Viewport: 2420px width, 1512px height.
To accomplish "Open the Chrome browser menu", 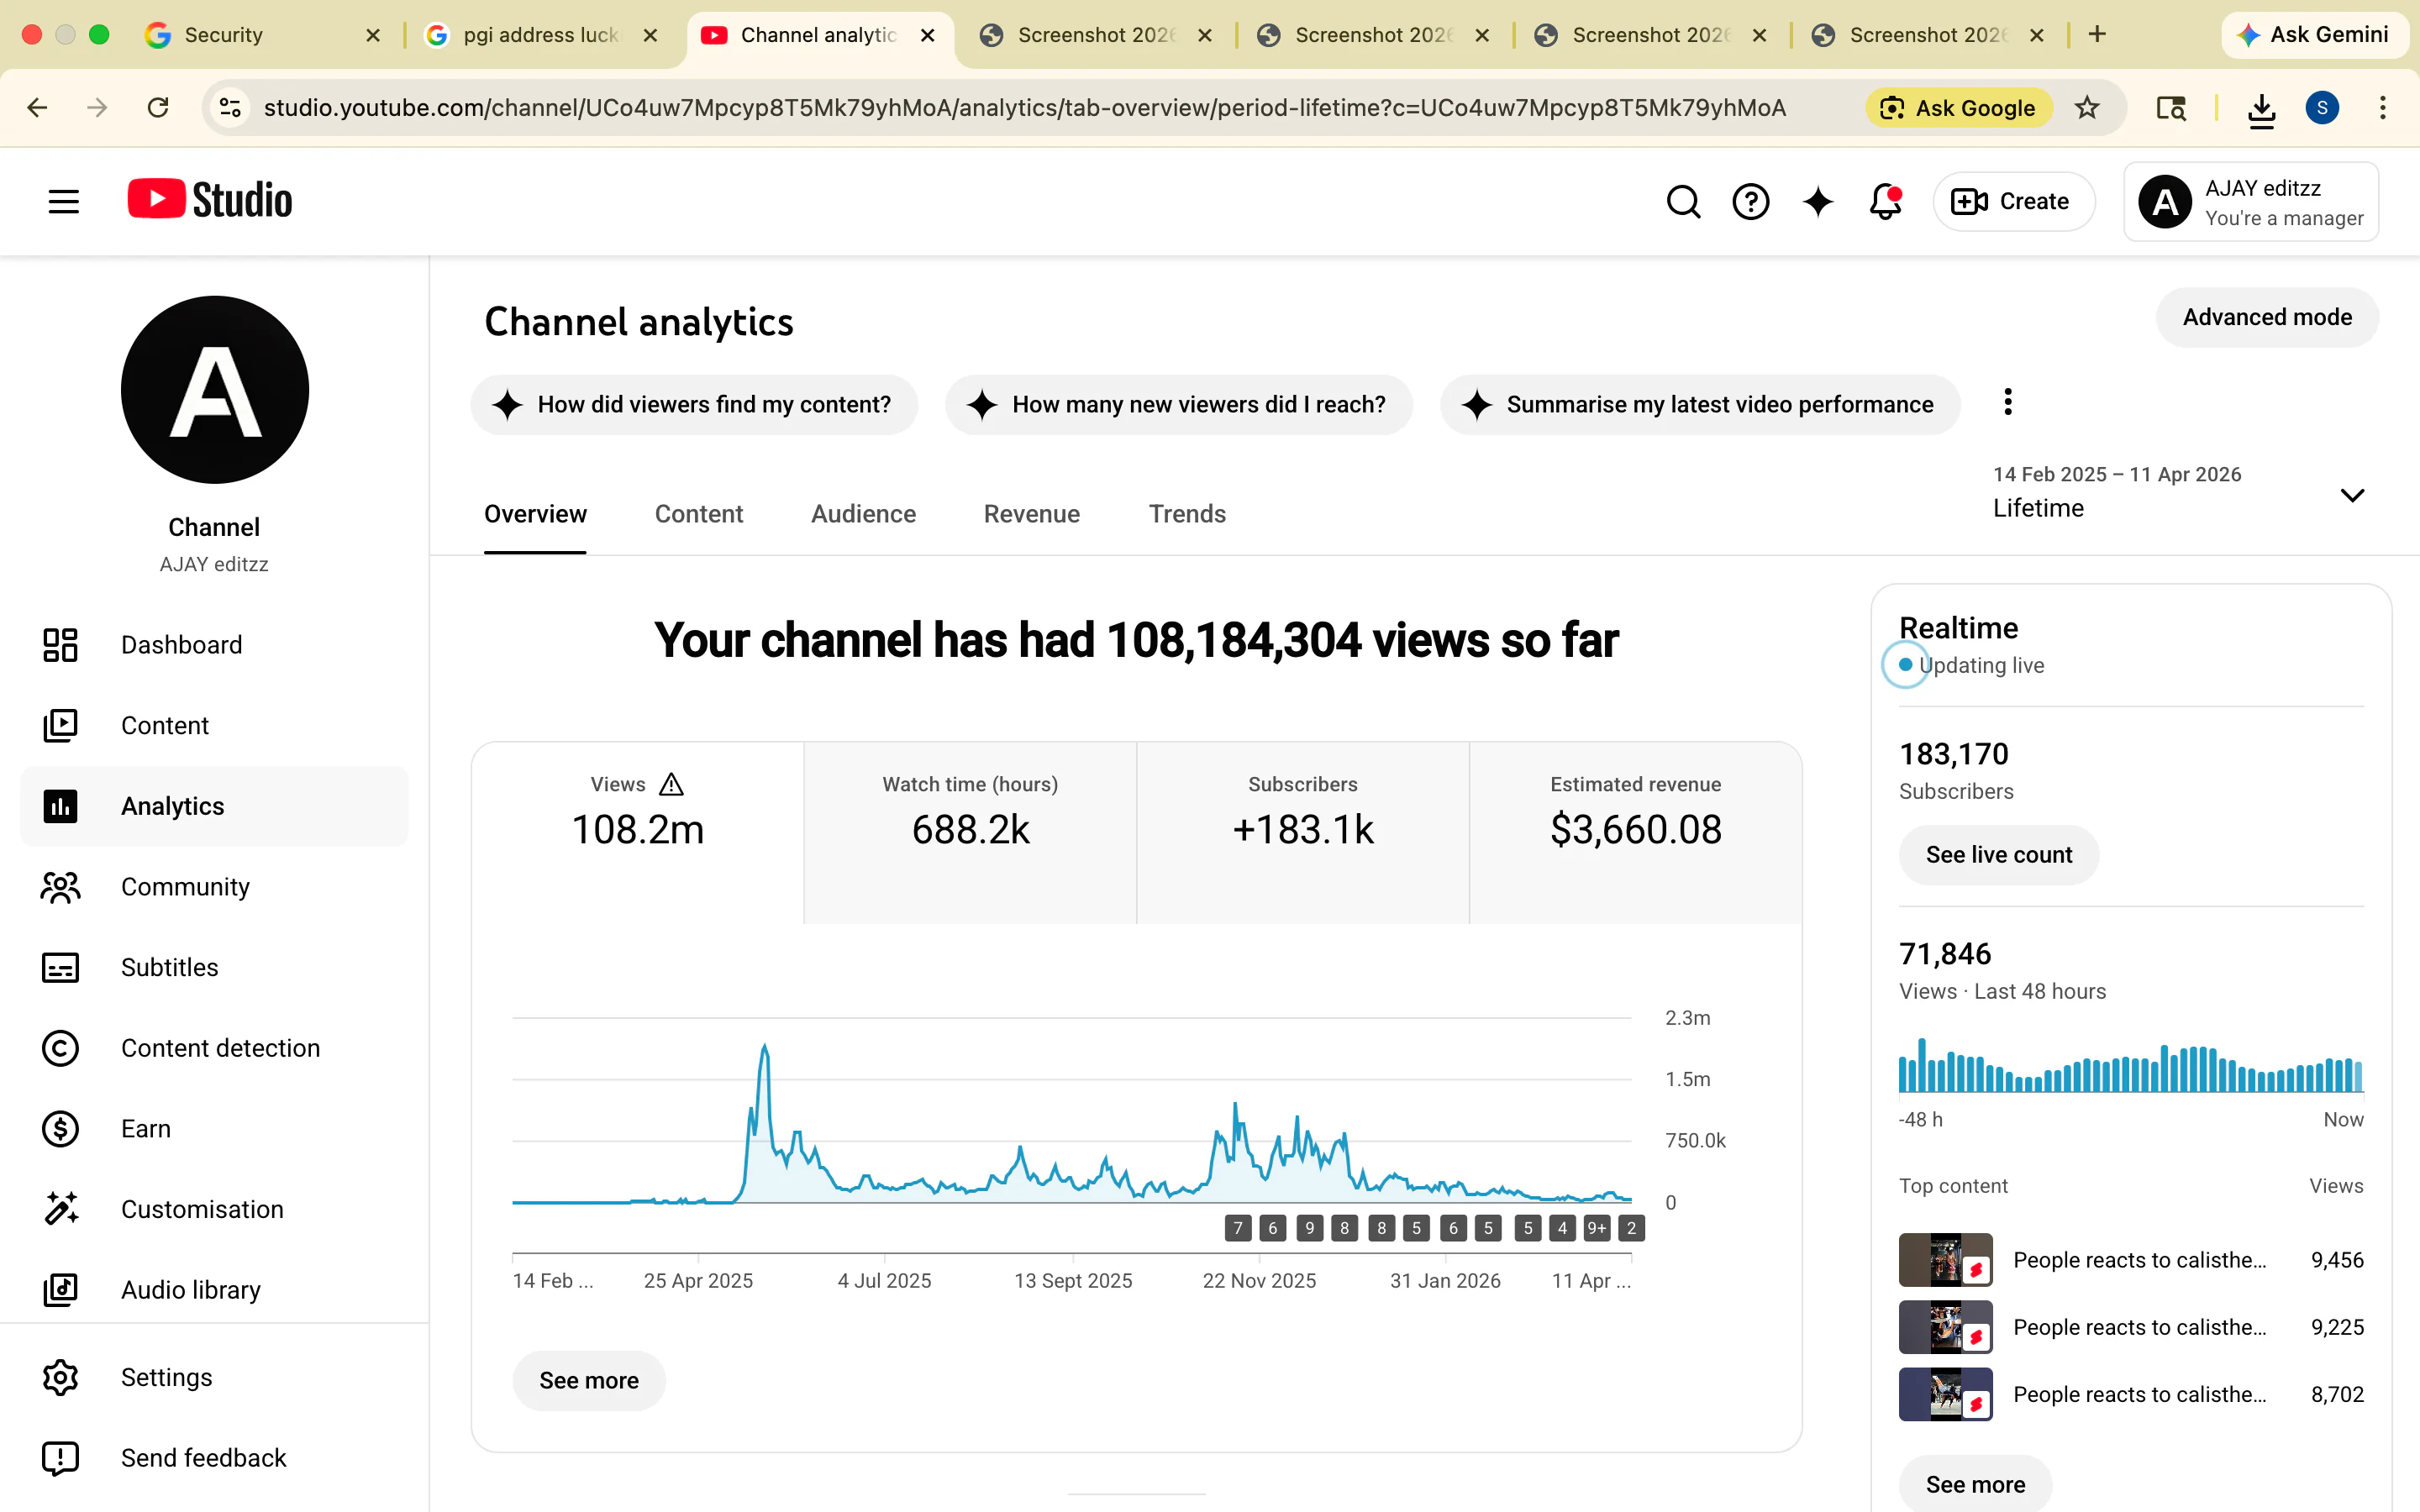I will (2384, 107).
